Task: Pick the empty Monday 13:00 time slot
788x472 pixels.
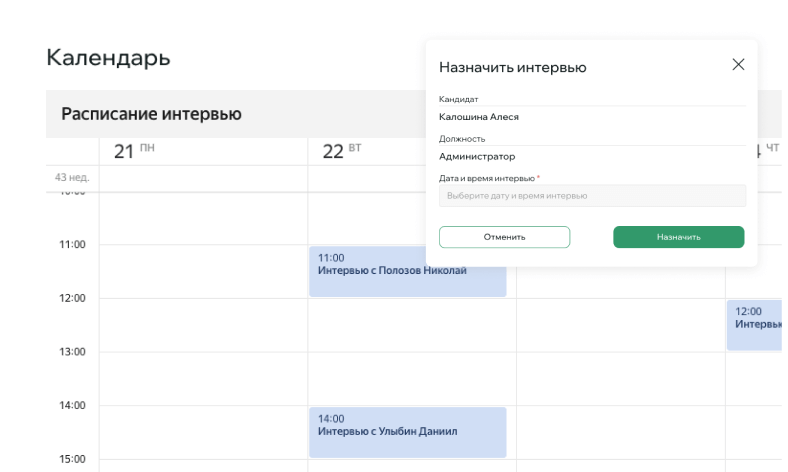Action: click(x=203, y=379)
